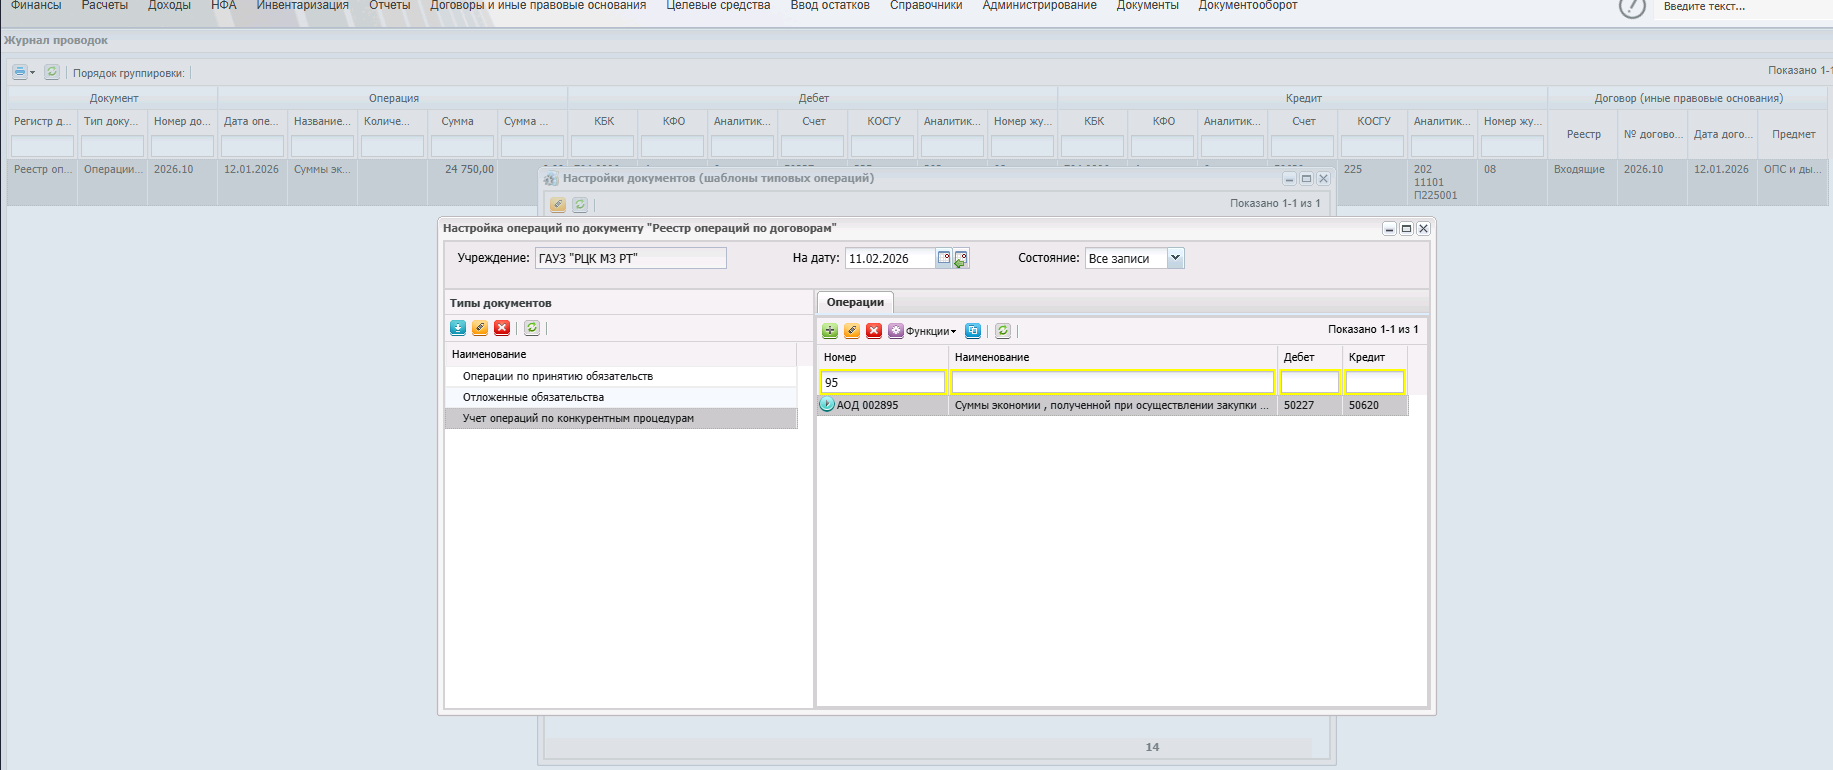Image resolution: width=1833 pixels, height=770 pixels.
Task: Focus the Введите текст... search box
Action: 1744,7
